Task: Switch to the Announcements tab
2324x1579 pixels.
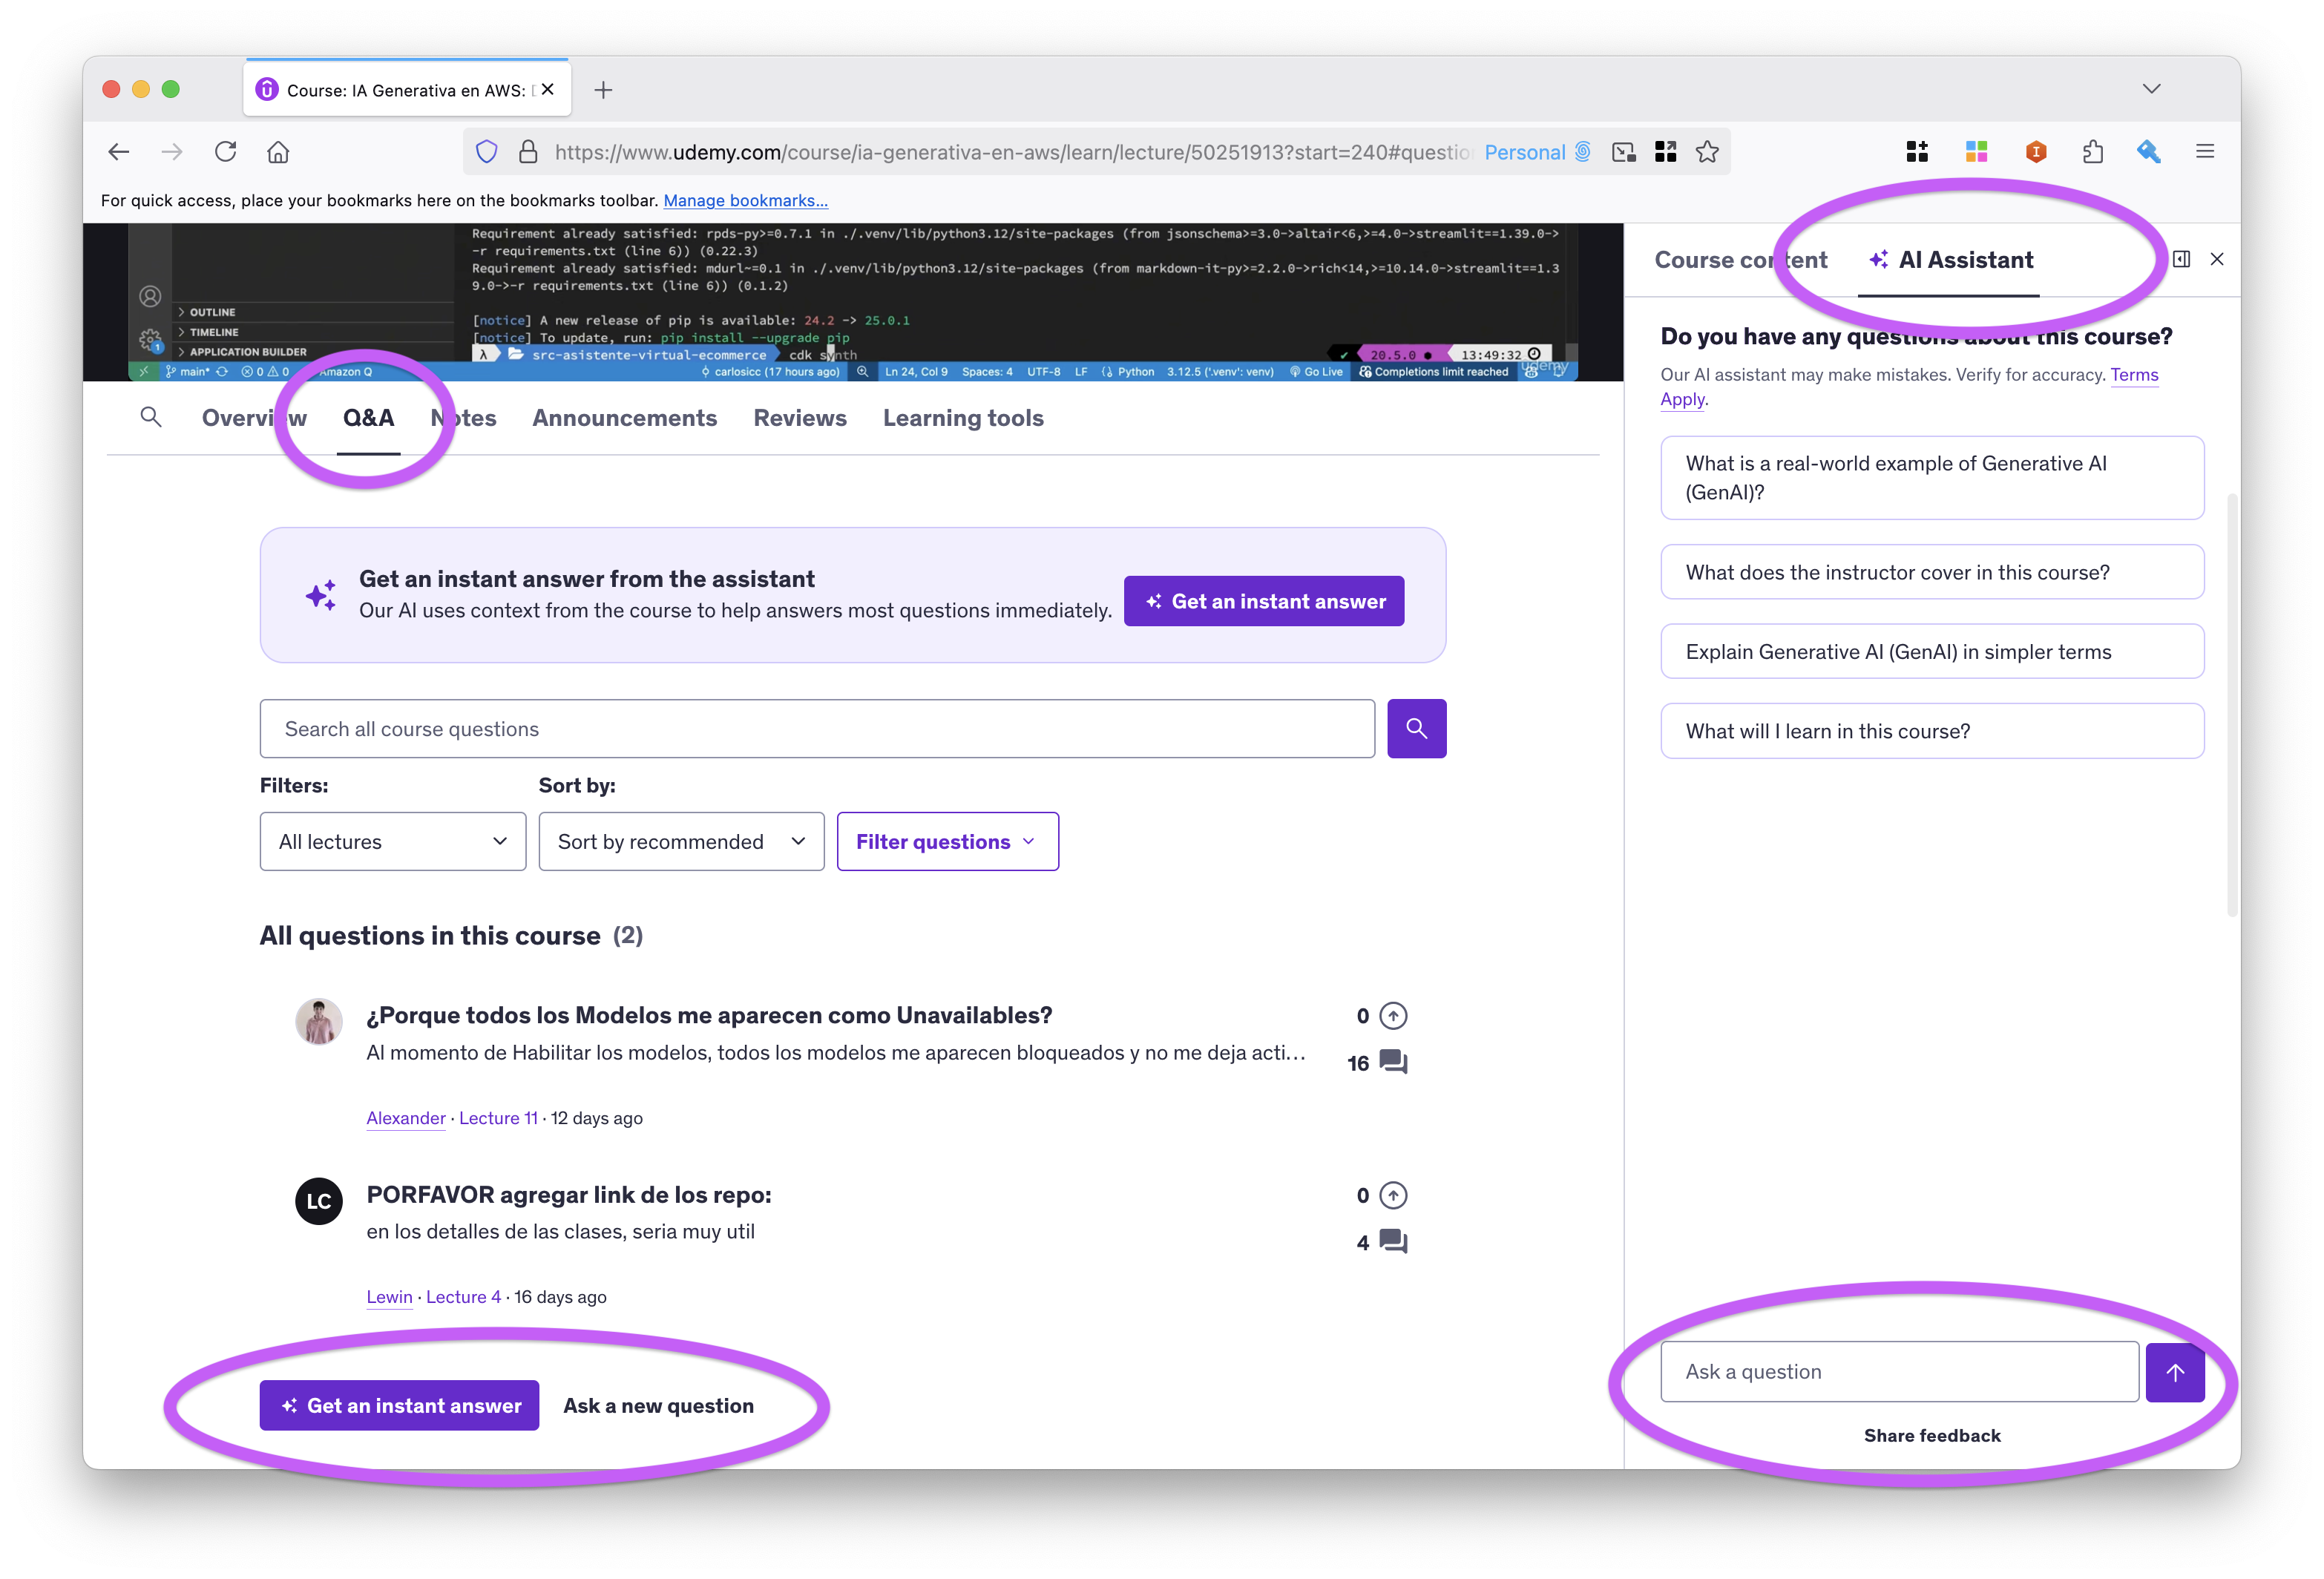Action: coord(624,418)
